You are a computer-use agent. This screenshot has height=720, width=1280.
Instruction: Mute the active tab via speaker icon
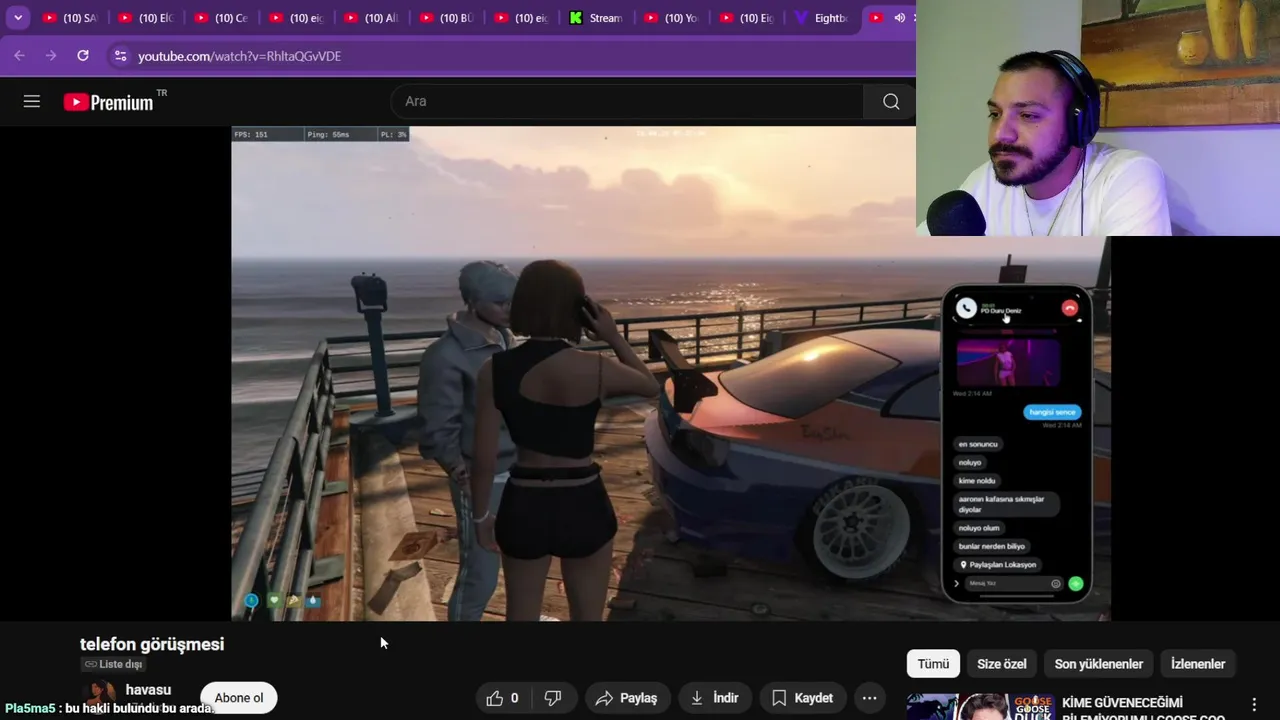click(x=899, y=18)
